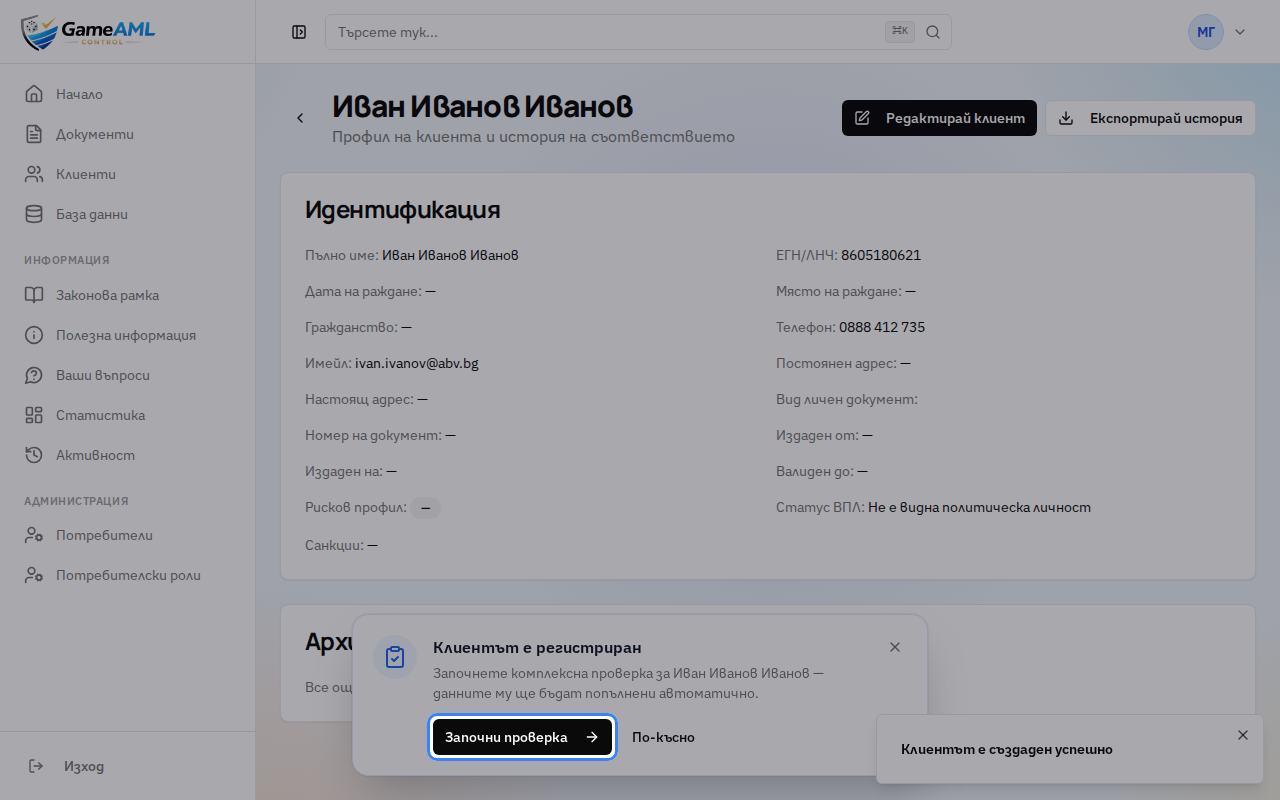Choose По-късно in the dialog
This screenshot has height=800, width=1280.
tap(663, 737)
